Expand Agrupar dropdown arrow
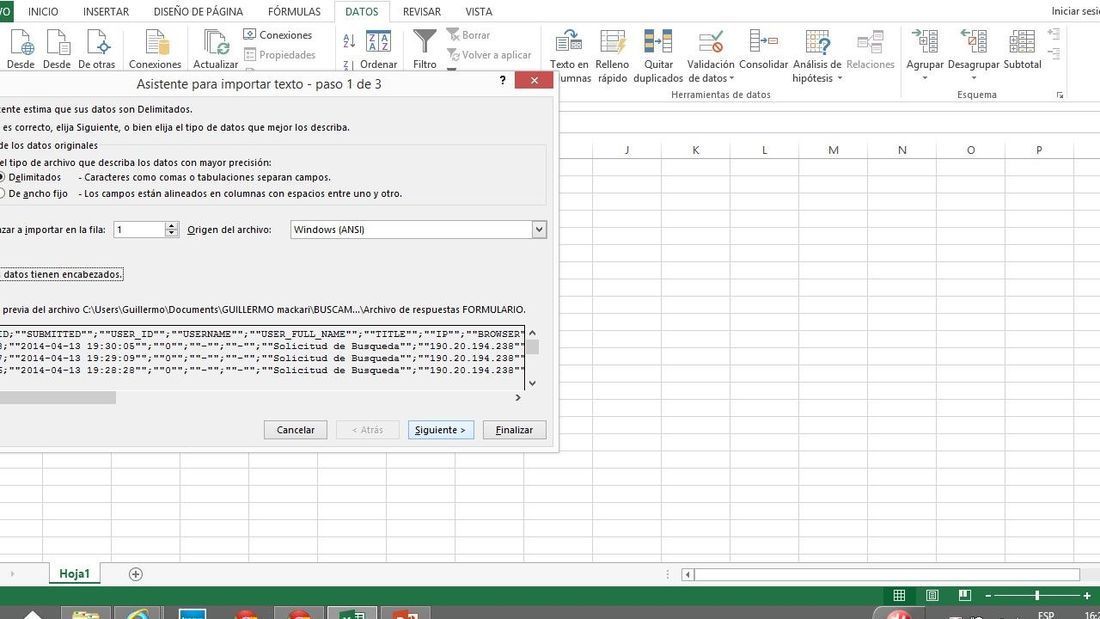This screenshot has height=619, width=1100. click(x=925, y=77)
